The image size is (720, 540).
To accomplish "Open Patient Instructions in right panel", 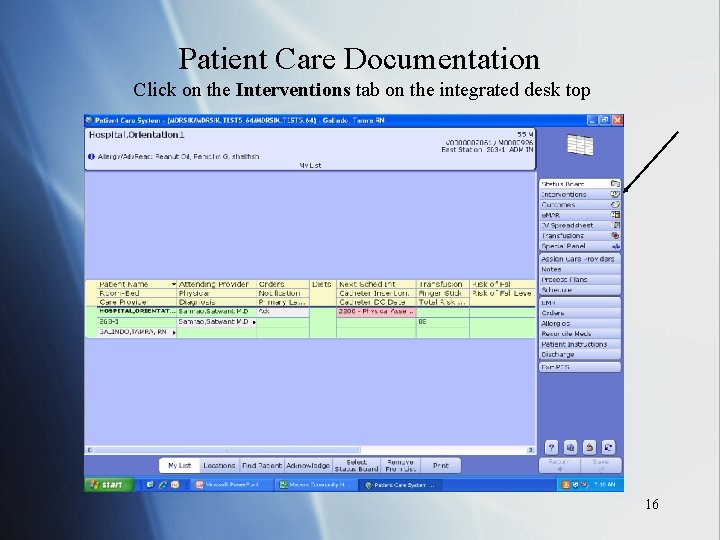I will click(x=579, y=344).
